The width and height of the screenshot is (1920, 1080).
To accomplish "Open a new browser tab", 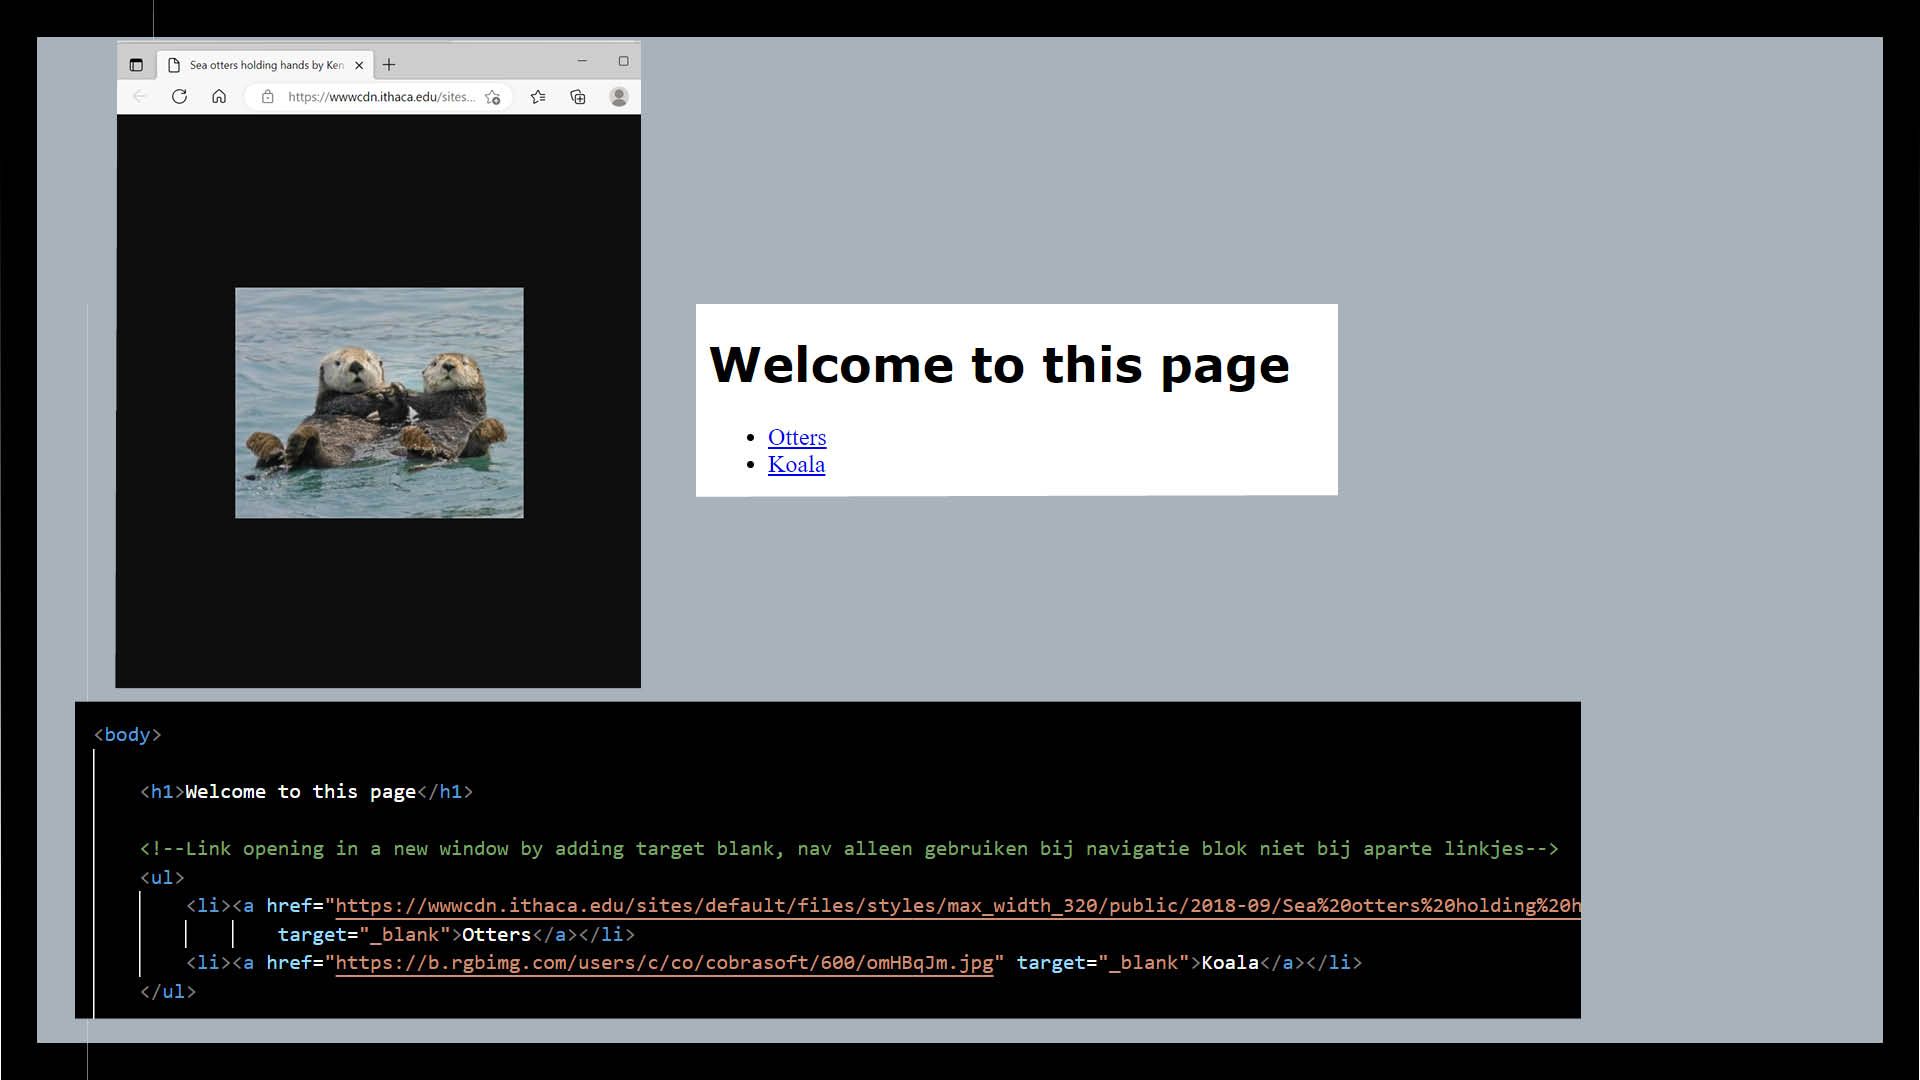I will tap(389, 63).
